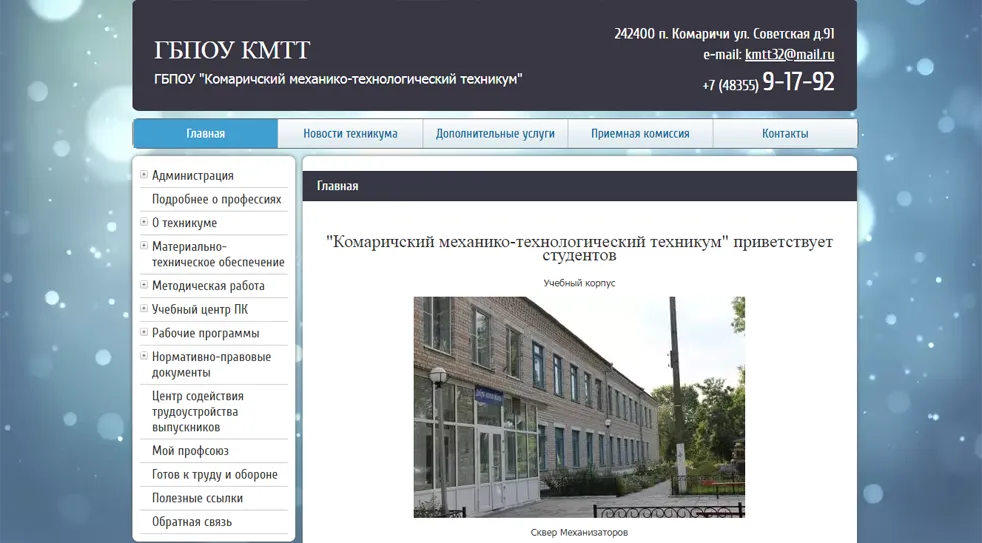The height and width of the screenshot is (543, 982).
Task: Expand the Методическая работа plus icon
Action: click(144, 285)
